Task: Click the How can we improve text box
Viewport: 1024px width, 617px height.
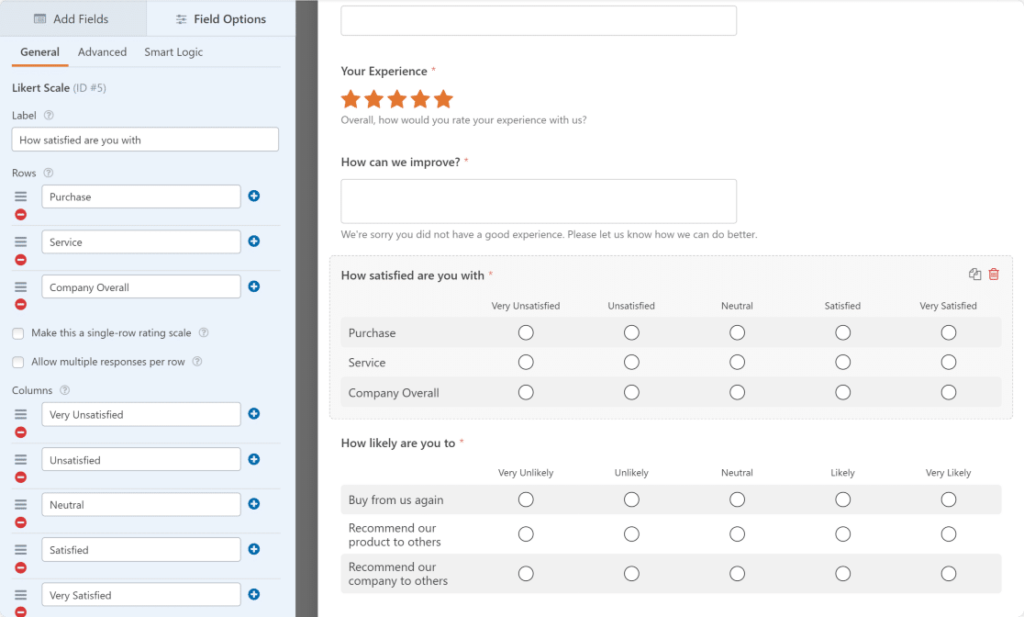Action: click(538, 201)
